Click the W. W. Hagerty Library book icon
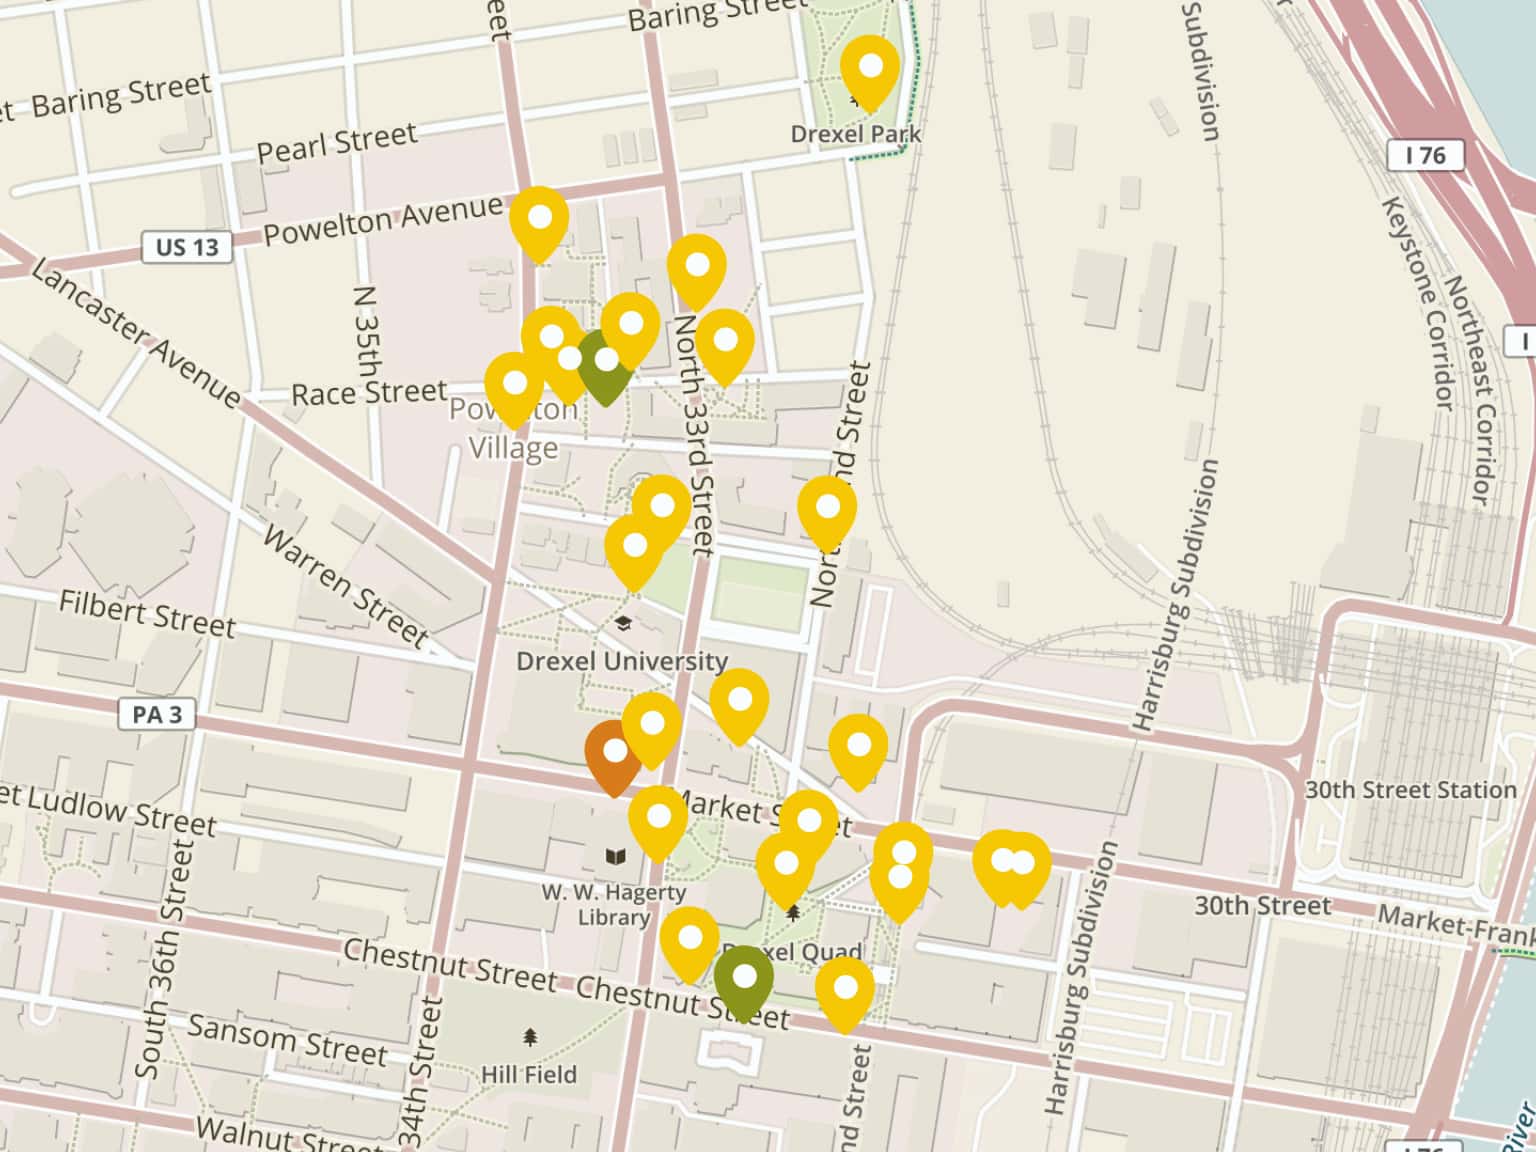 (614, 857)
